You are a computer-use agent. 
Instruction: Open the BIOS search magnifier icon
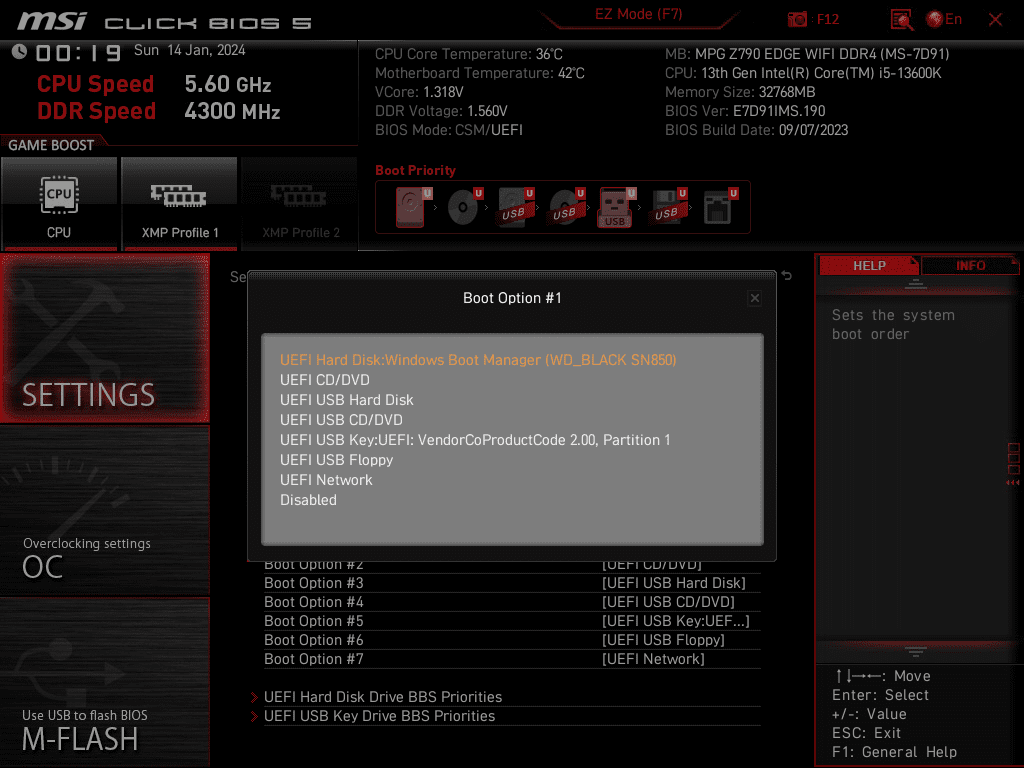tap(902, 20)
